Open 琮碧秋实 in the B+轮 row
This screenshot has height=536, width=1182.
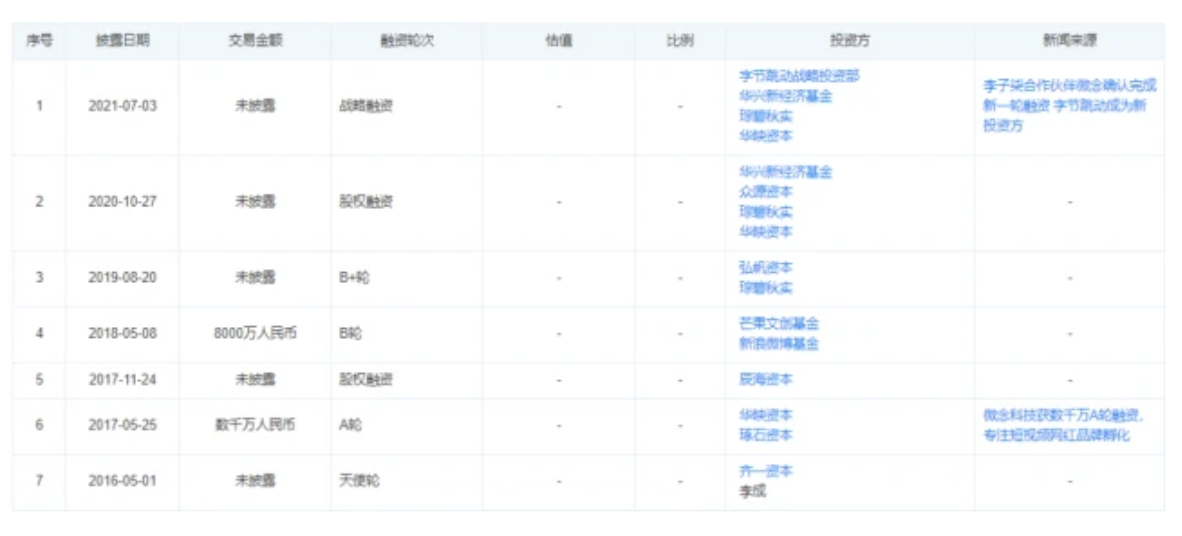(766, 287)
